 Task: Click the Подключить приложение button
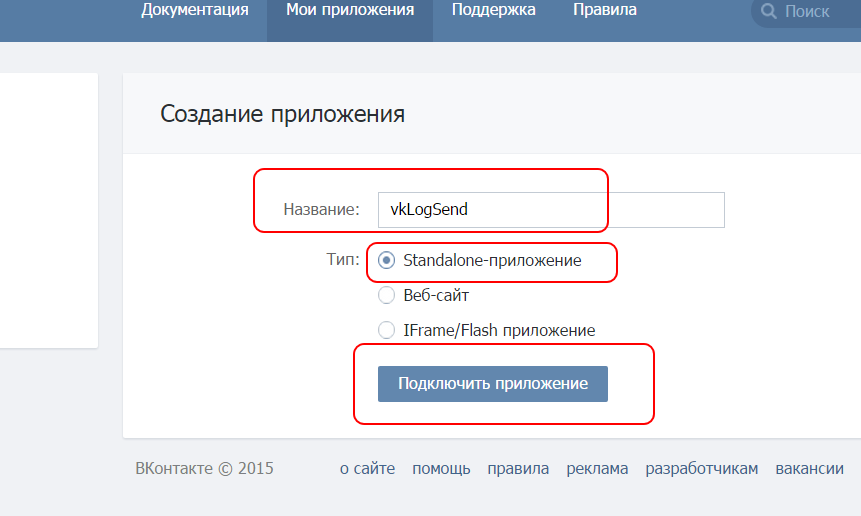493,384
